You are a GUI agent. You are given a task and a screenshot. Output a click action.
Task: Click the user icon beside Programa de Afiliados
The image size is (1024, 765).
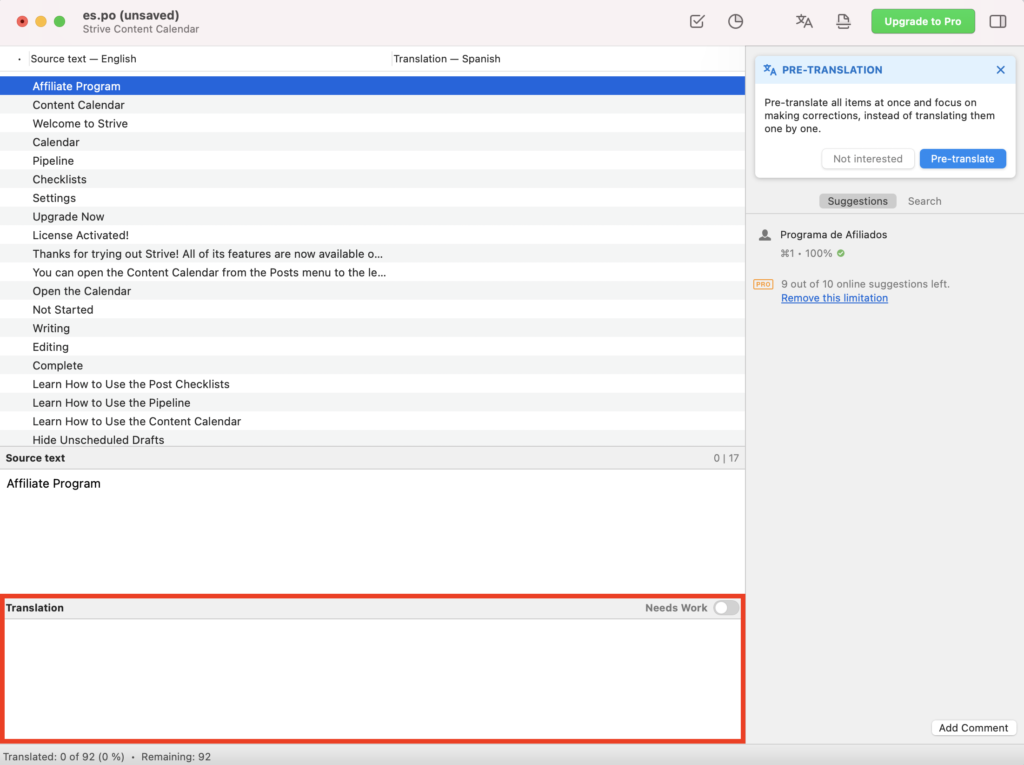[x=765, y=235]
